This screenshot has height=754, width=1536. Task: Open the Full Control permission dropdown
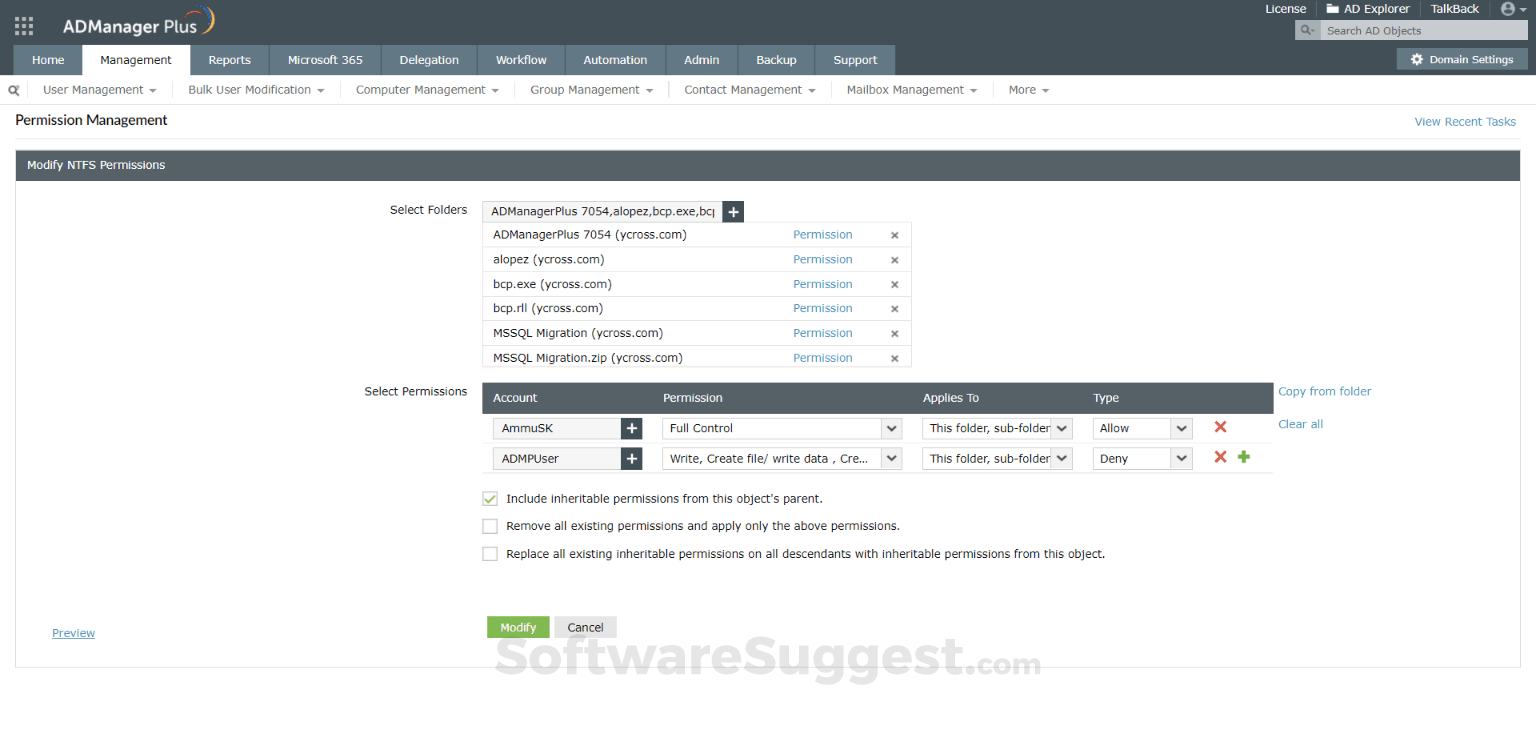(890, 427)
